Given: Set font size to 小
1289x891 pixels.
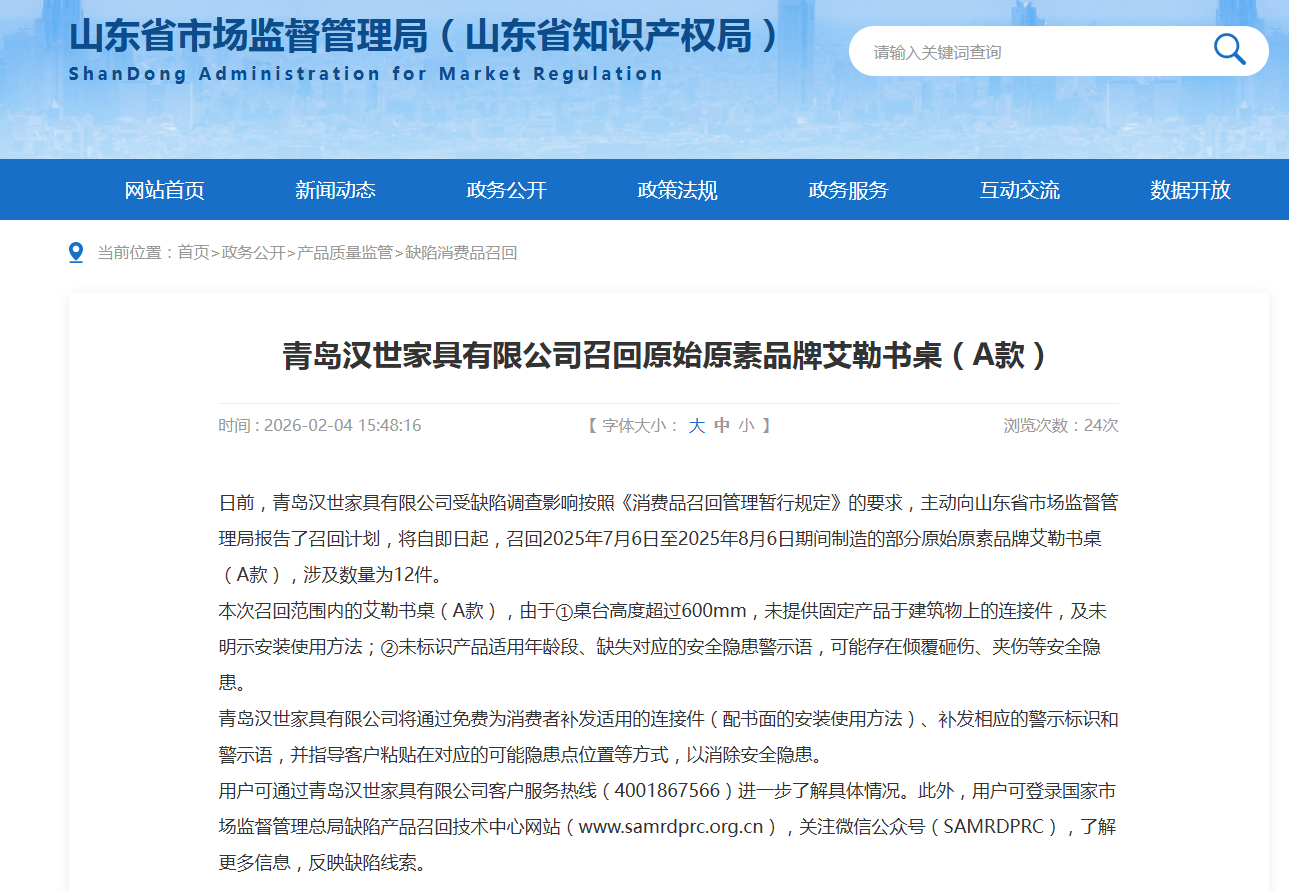Looking at the screenshot, I should (x=747, y=426).
